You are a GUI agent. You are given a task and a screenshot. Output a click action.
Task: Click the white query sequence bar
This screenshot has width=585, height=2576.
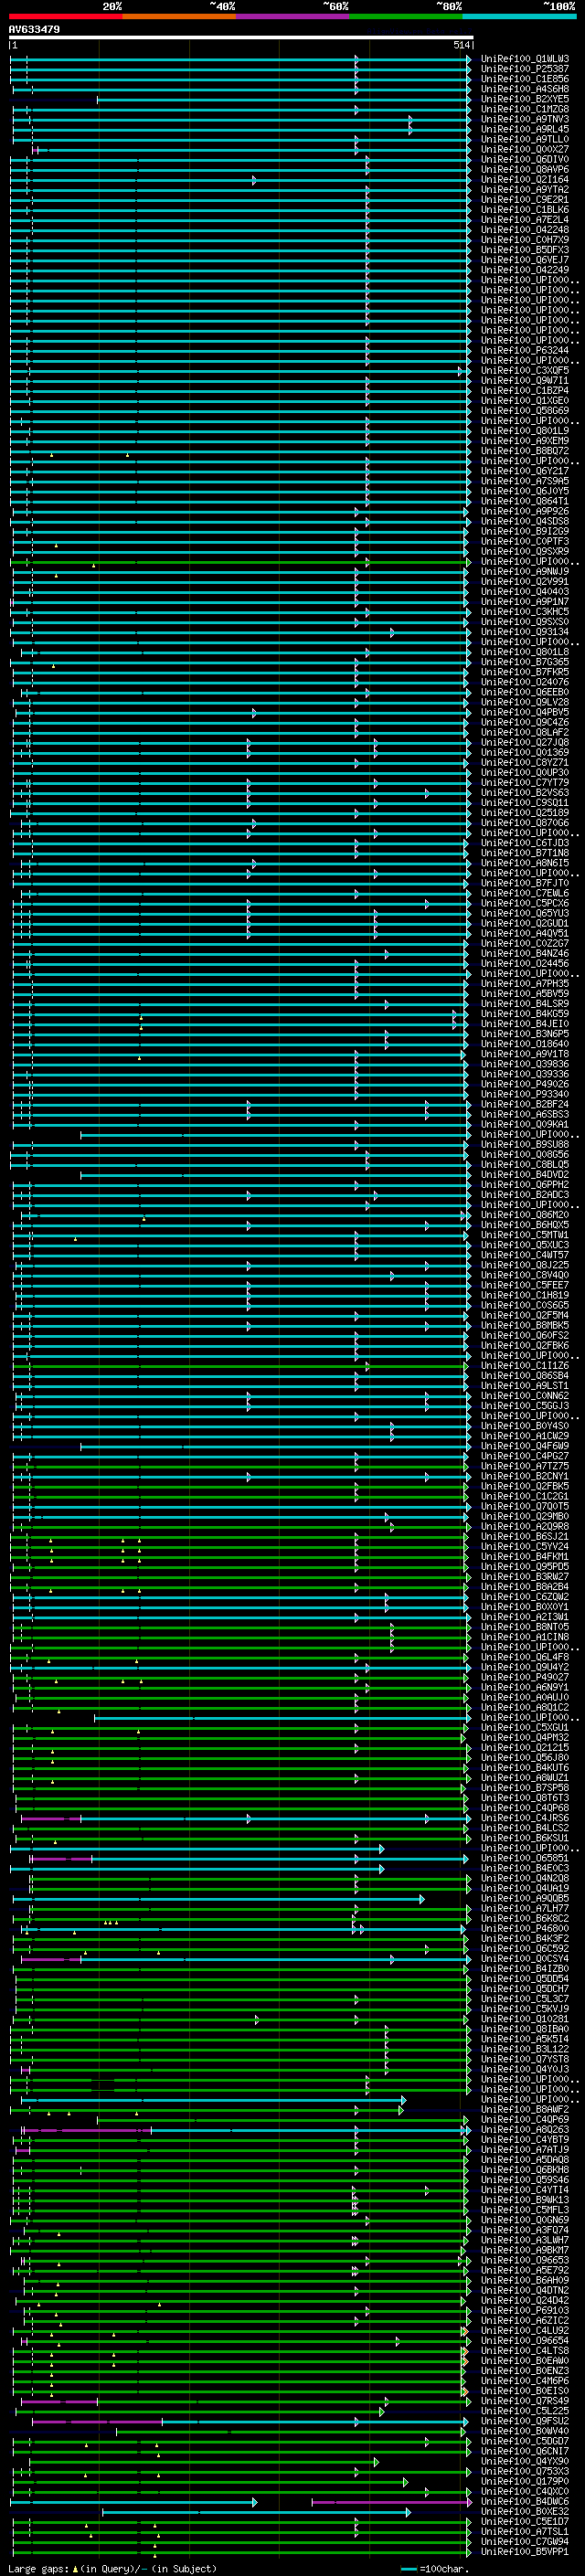point(241,38)
